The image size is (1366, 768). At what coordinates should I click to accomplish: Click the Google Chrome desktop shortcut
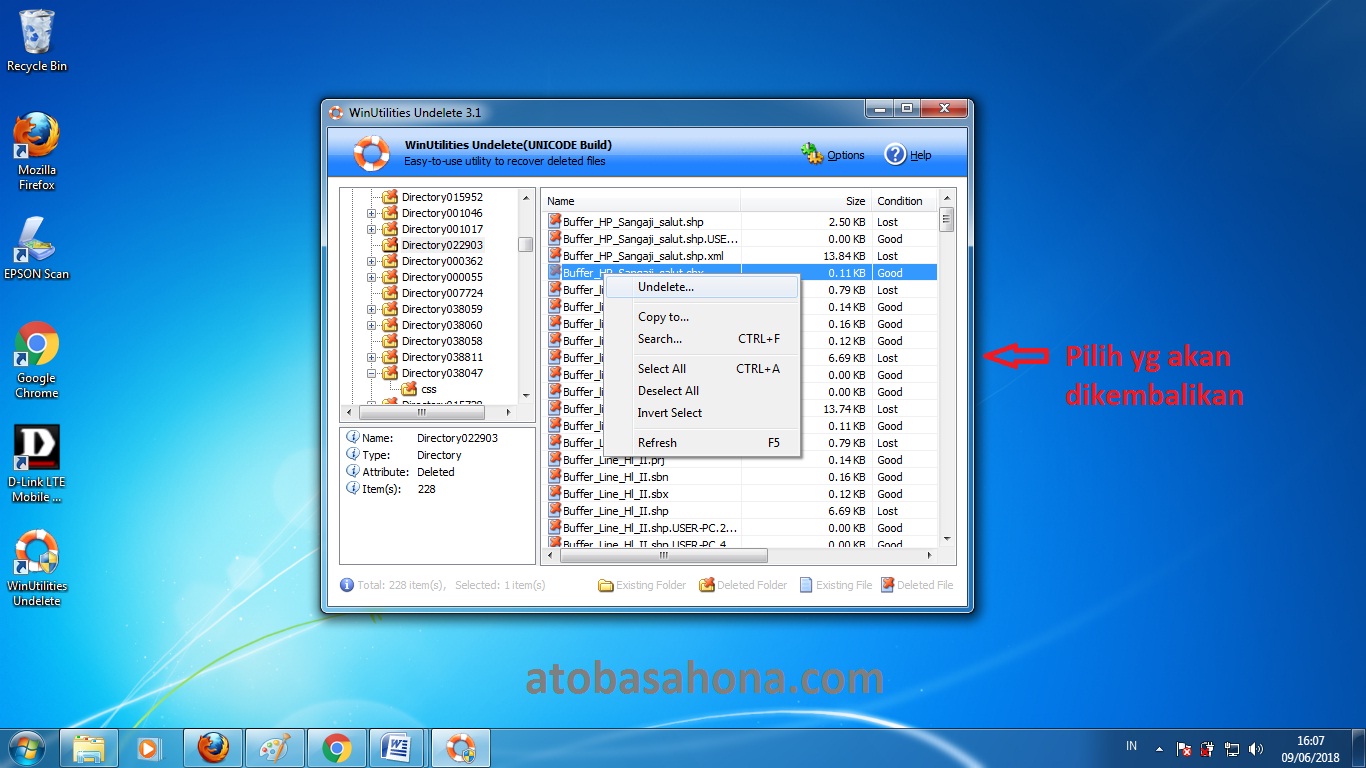[37, 359]
